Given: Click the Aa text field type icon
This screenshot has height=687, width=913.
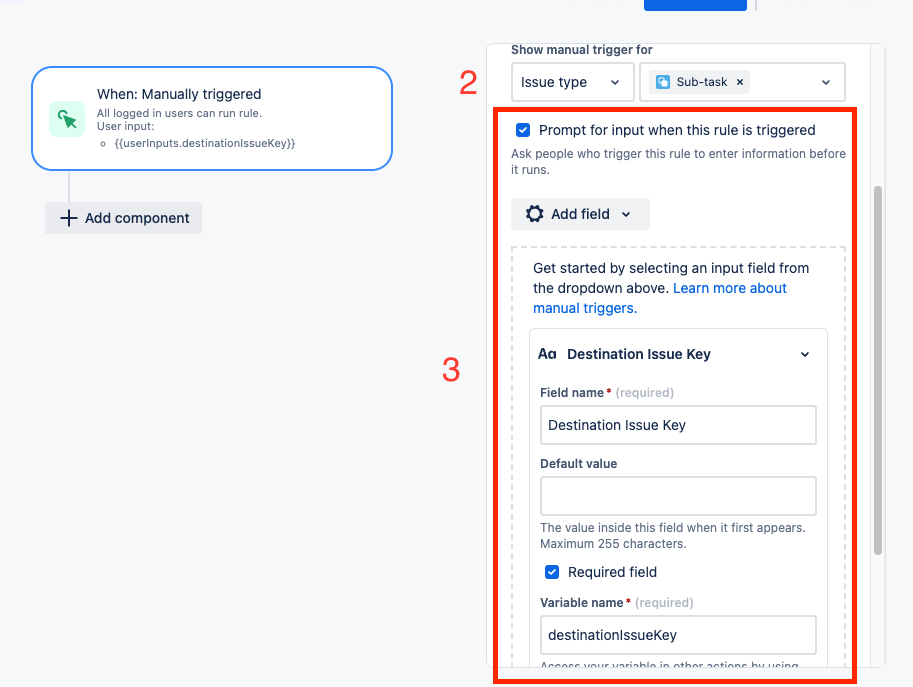Looking at the screenshot, I should [547, 354].
